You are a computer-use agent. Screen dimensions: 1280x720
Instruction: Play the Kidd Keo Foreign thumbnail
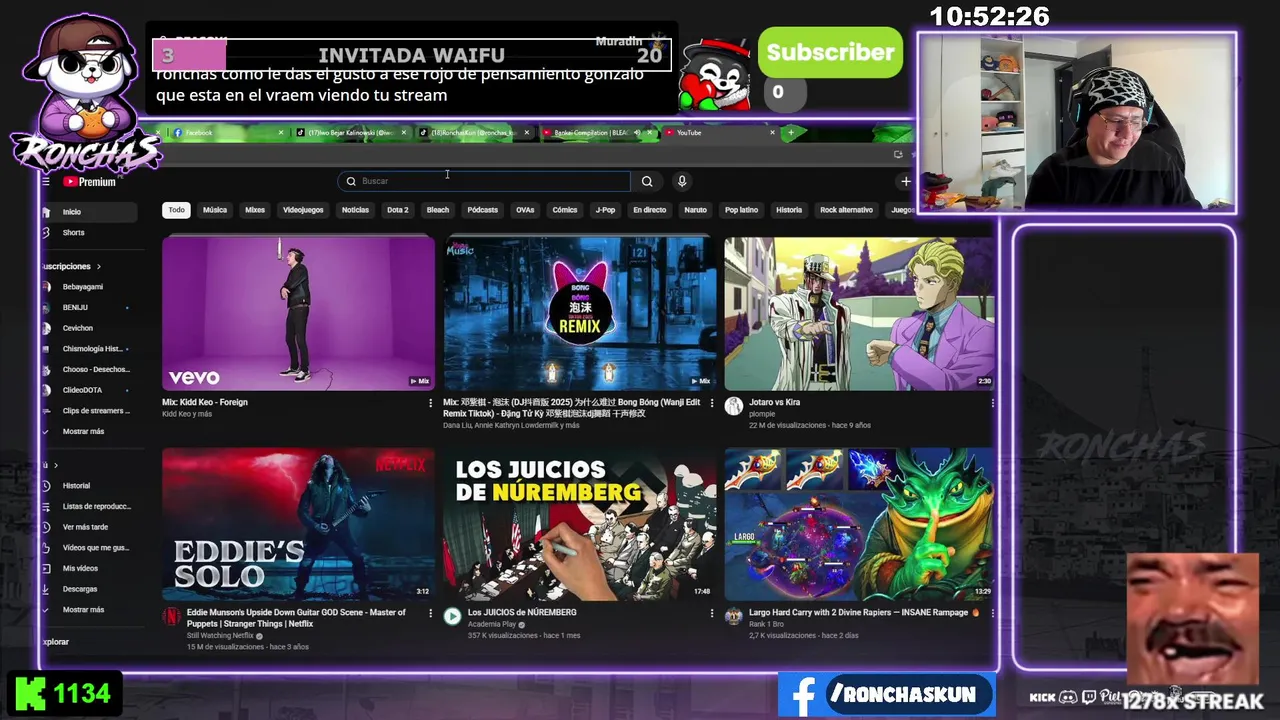pos(298,313)
